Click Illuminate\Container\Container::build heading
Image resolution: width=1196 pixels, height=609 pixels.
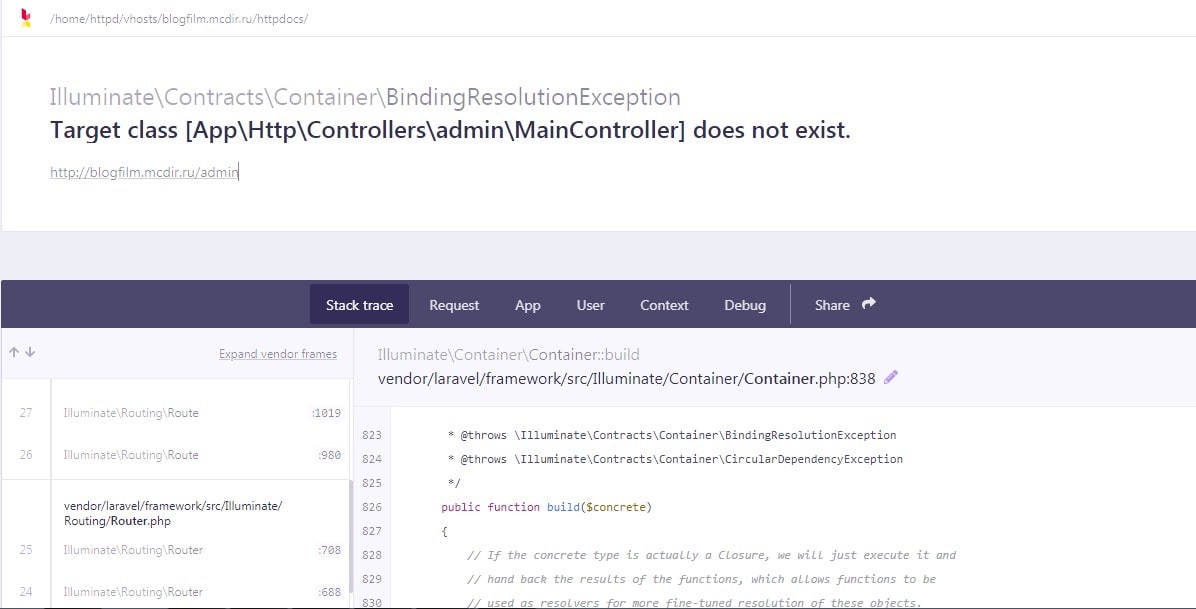coord(508,354)
